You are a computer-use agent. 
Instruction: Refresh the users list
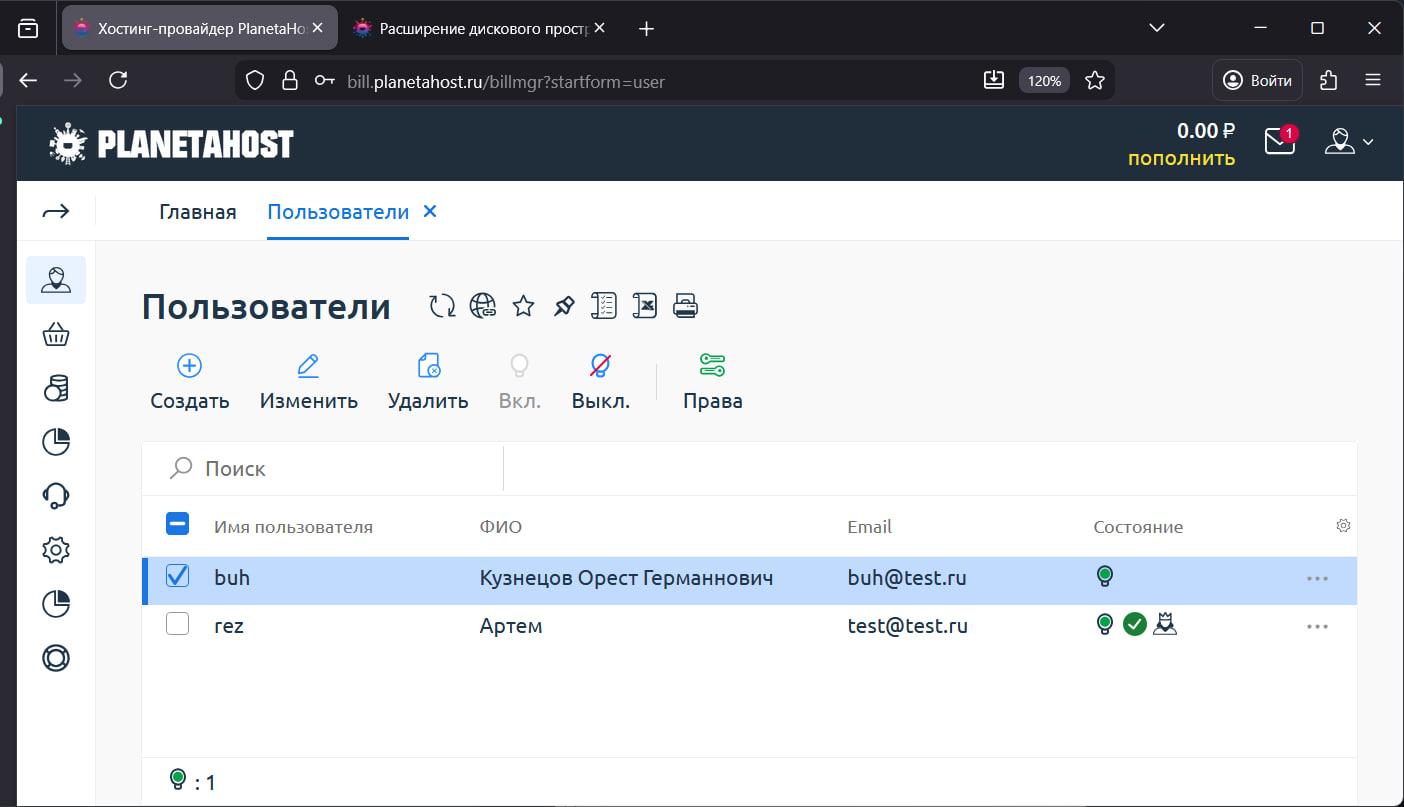pyautogui.click(x=441, y=305)
